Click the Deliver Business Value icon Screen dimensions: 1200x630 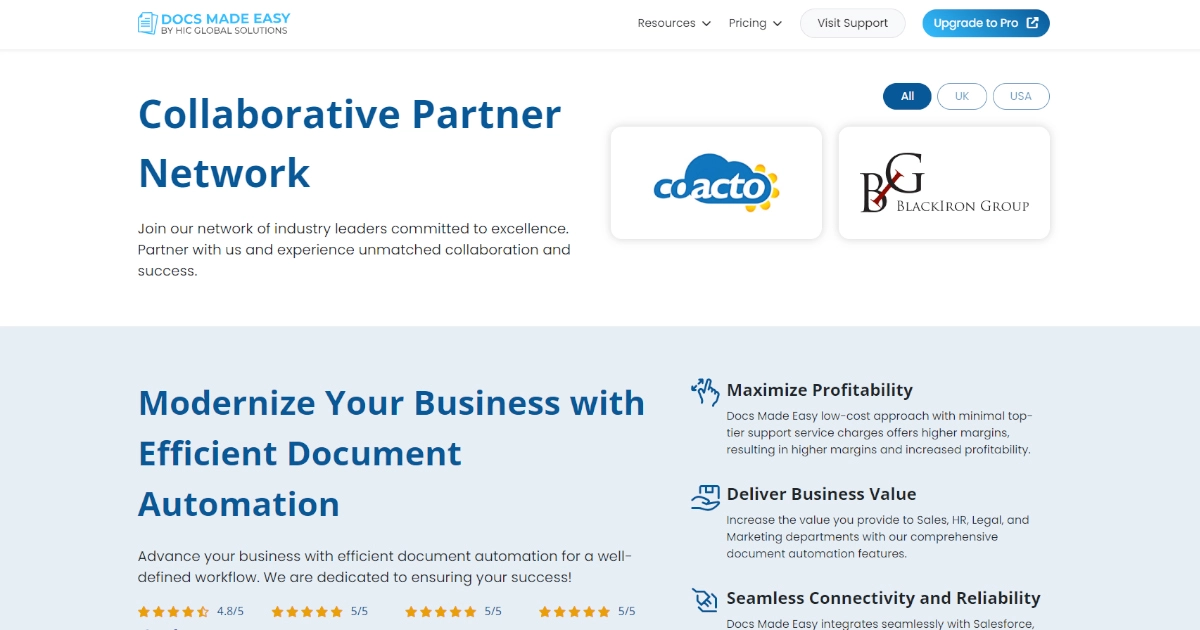(704, 497)
